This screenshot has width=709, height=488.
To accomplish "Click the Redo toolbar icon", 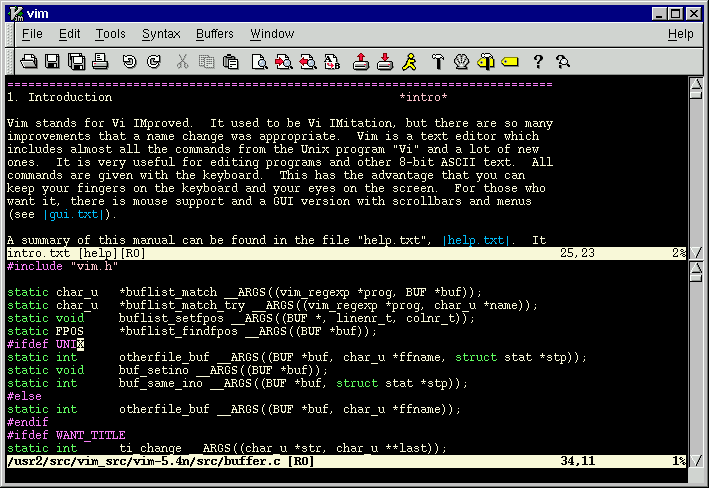I will 154,62.
